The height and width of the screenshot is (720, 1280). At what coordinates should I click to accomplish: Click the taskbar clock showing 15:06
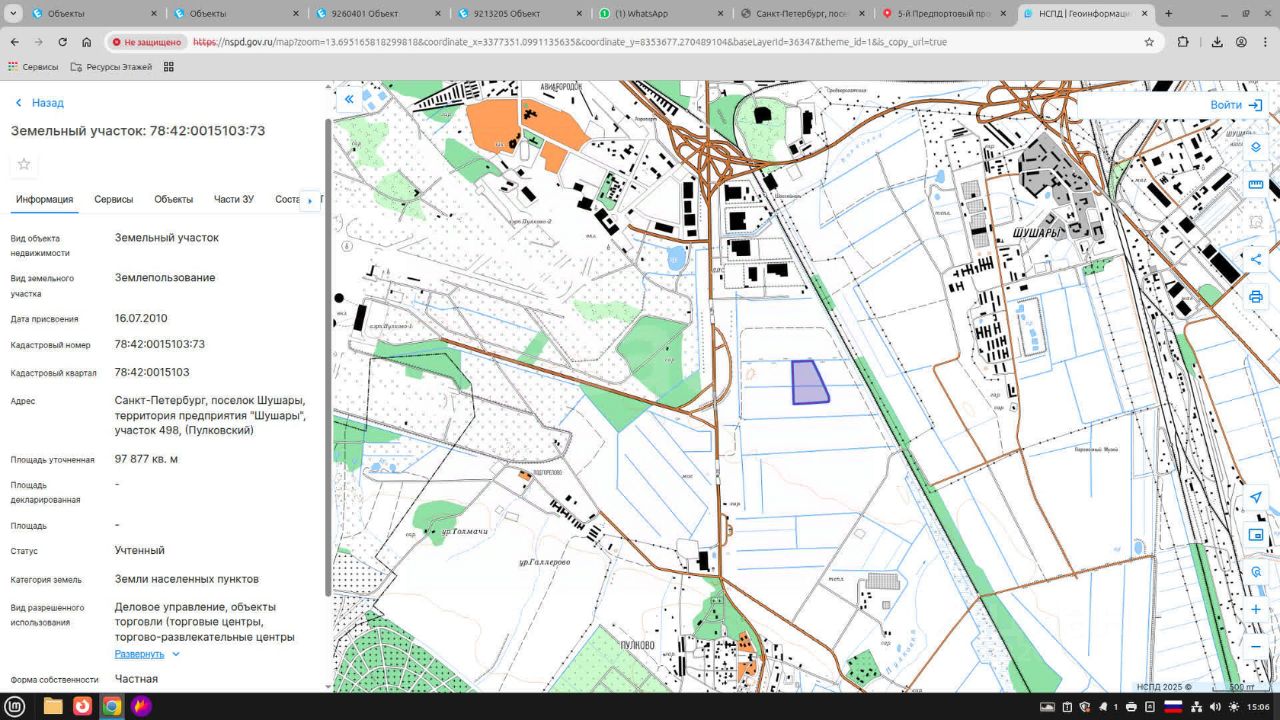(x=1259, y=707)
